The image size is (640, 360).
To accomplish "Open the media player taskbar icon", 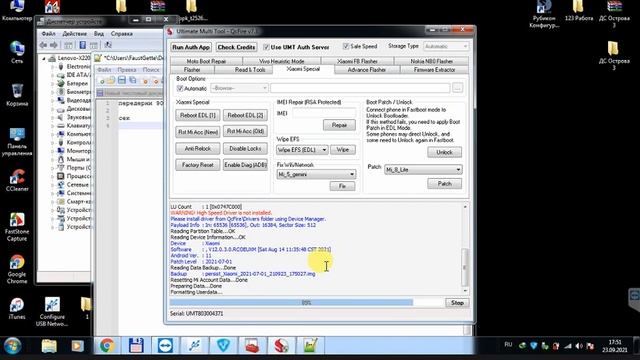I will pos(77,346).
